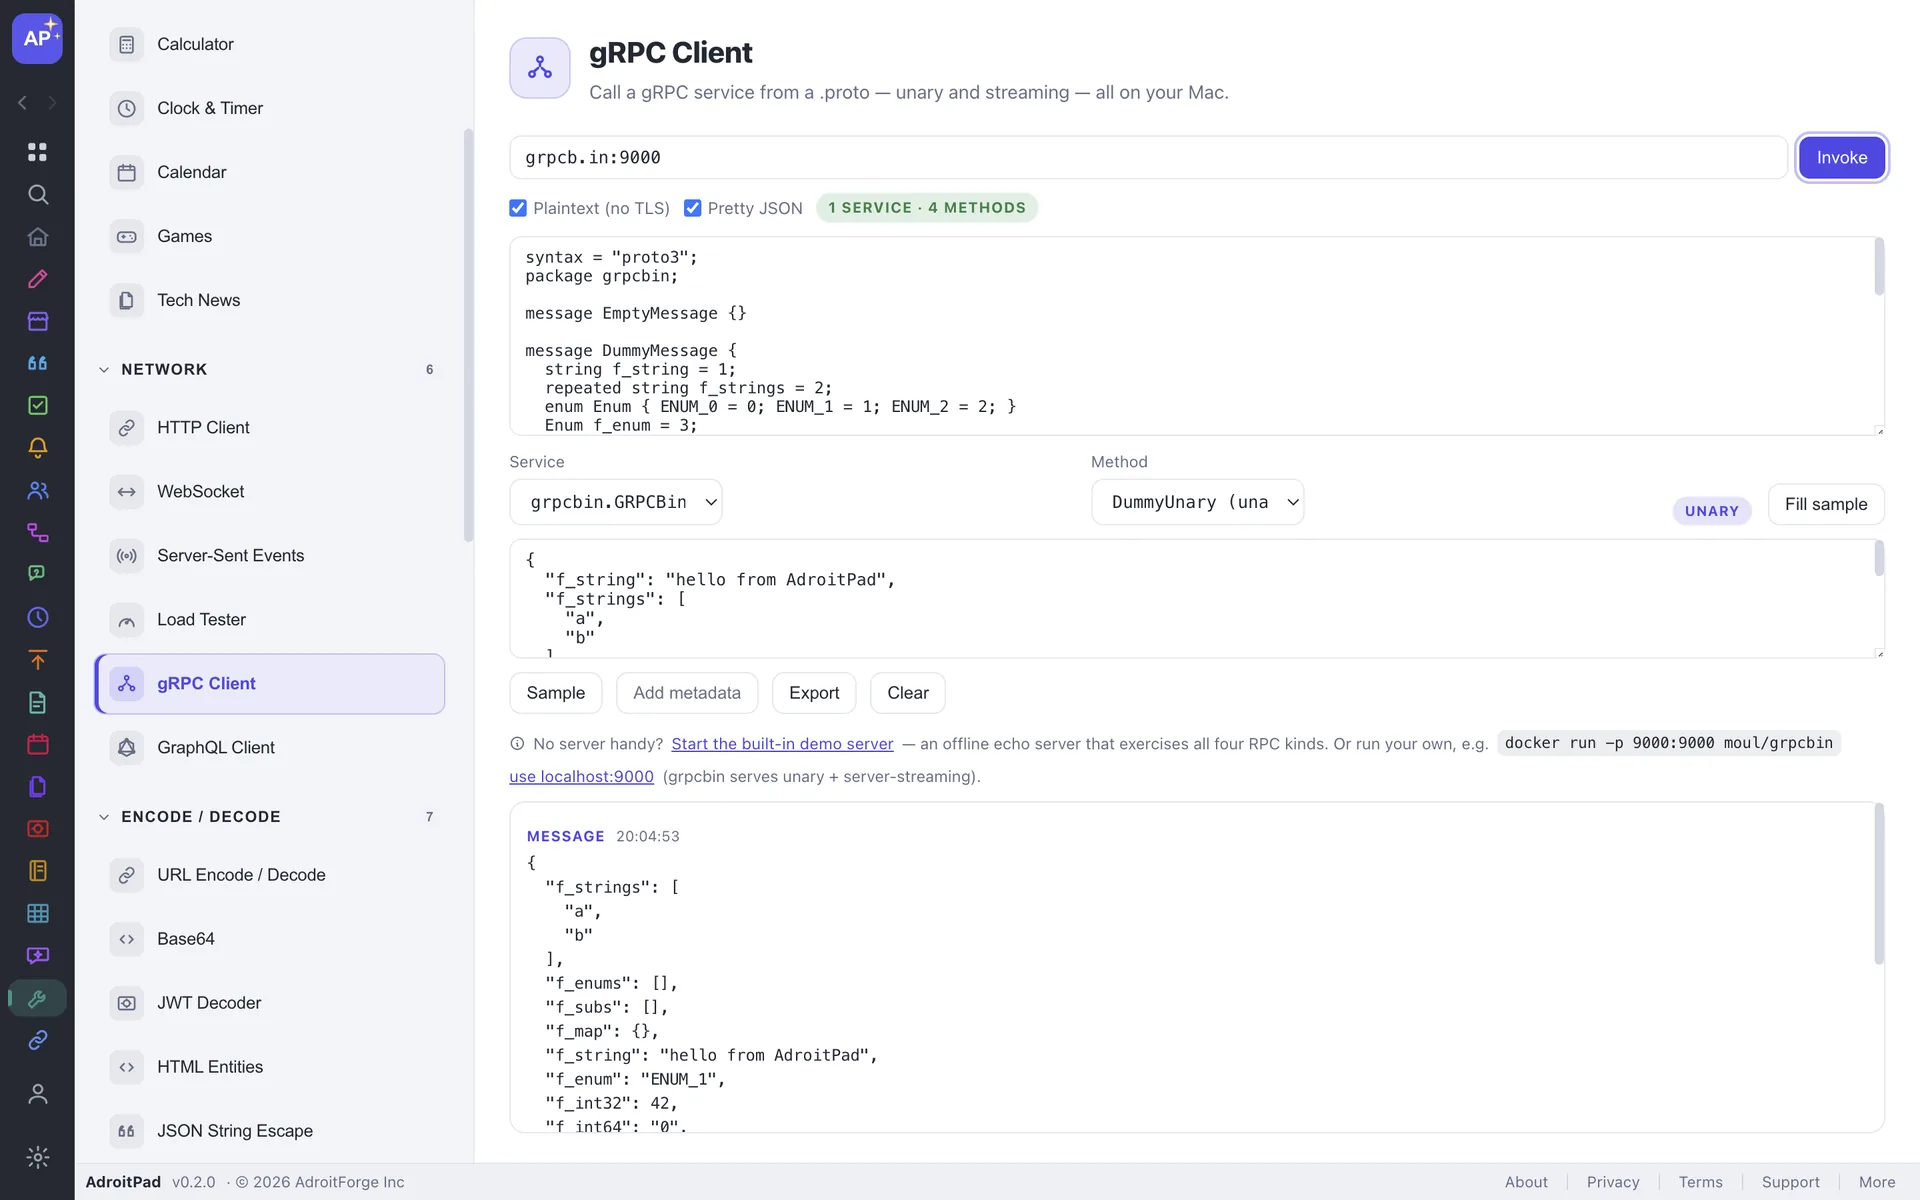1920x1200 pixels.
Task: Open the blue quote marks icon in rail
Action: coord(37,363)
